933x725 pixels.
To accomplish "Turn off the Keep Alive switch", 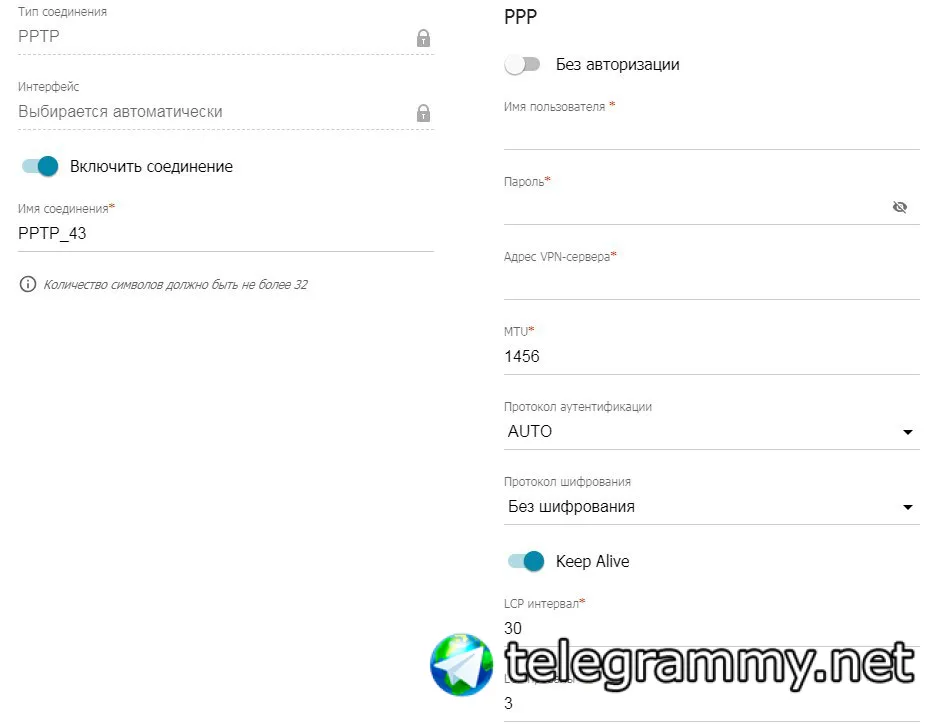I will coord(526,561).
